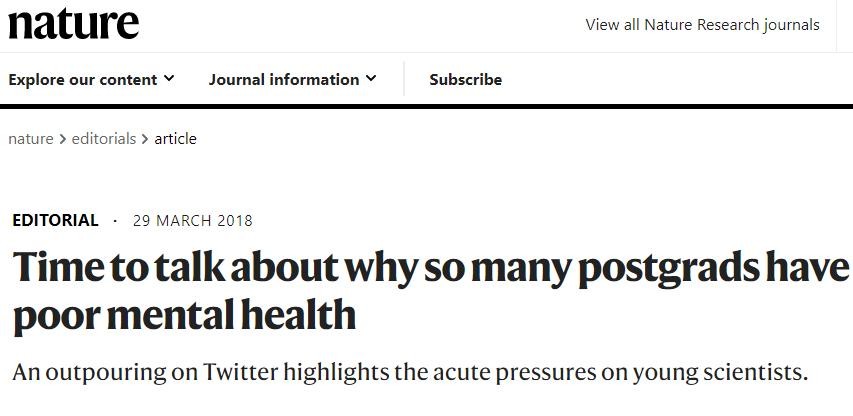Screen dimensions: 853x416
Task: Click breadcrumb arrow between nature and editorials
Action: (63, 139)
